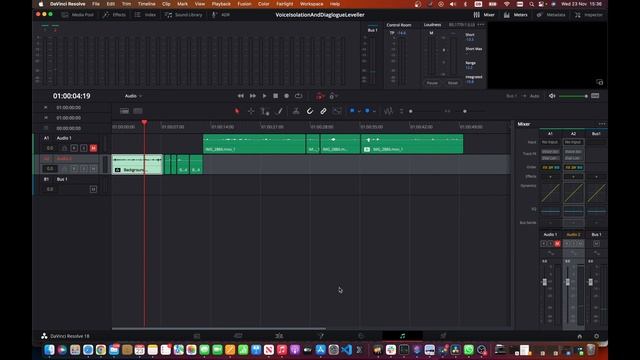Open the Audio timeline dropdown

click(x=133, y=96)
